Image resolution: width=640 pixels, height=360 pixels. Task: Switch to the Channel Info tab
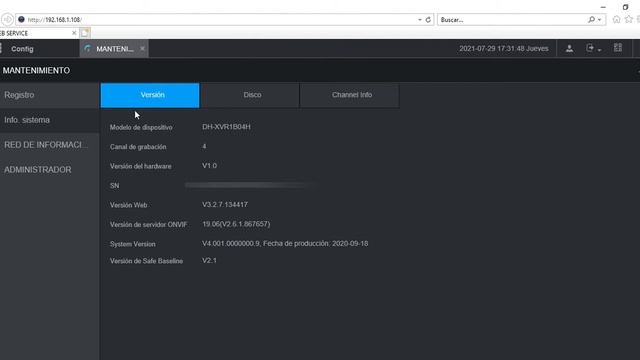click(x=349, y=95)
